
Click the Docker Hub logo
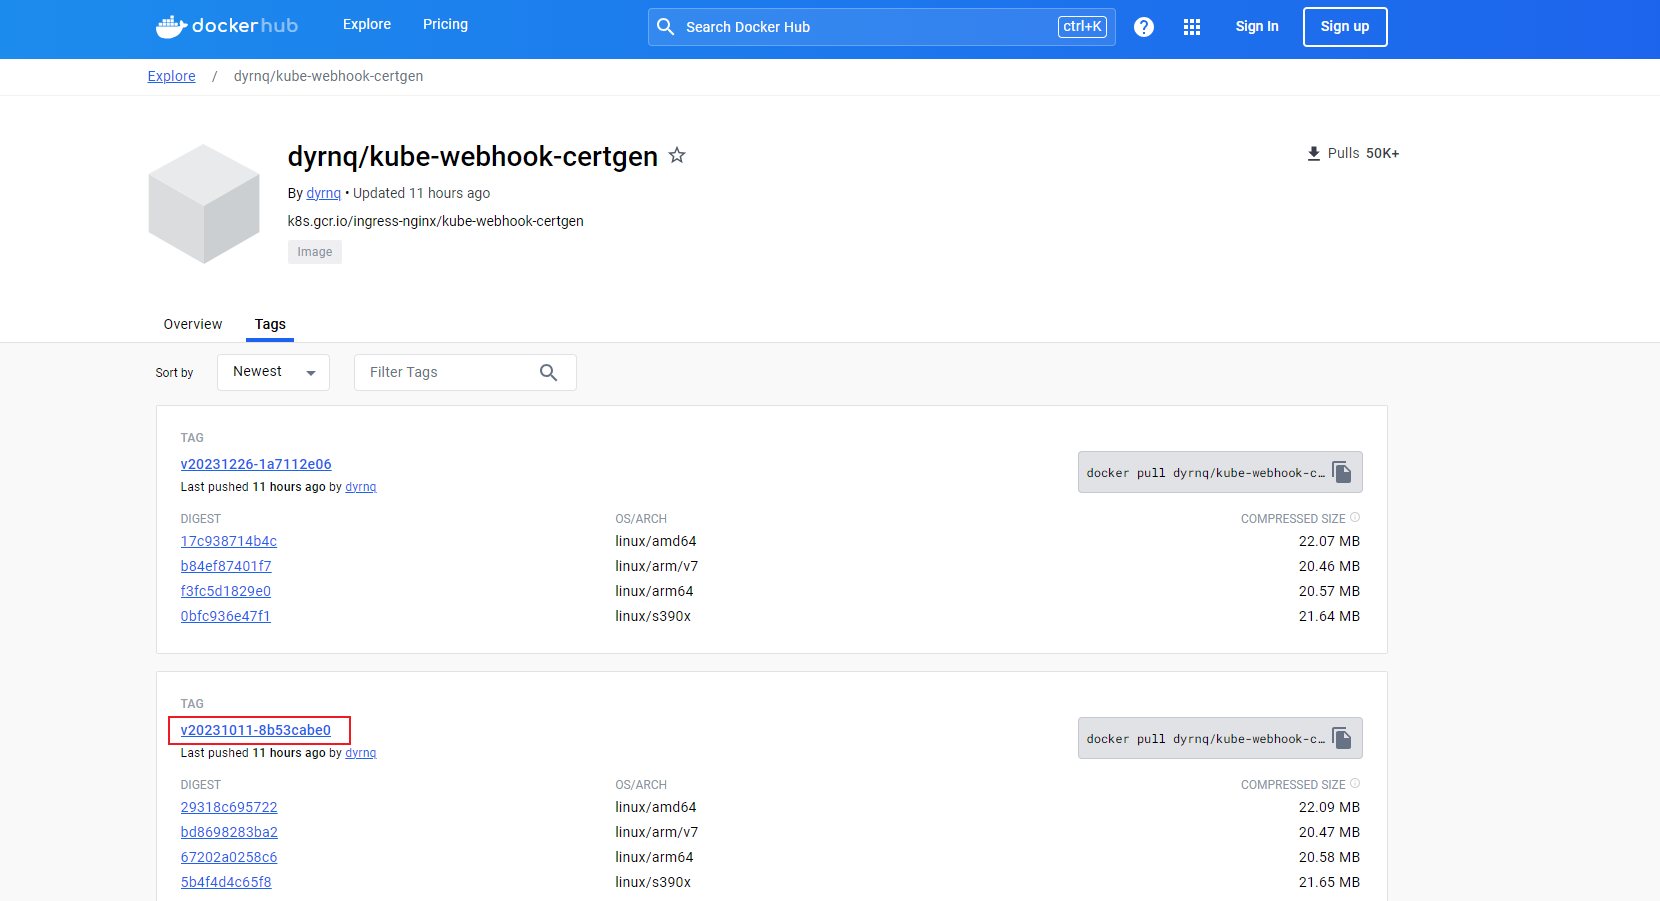point(227,26)
